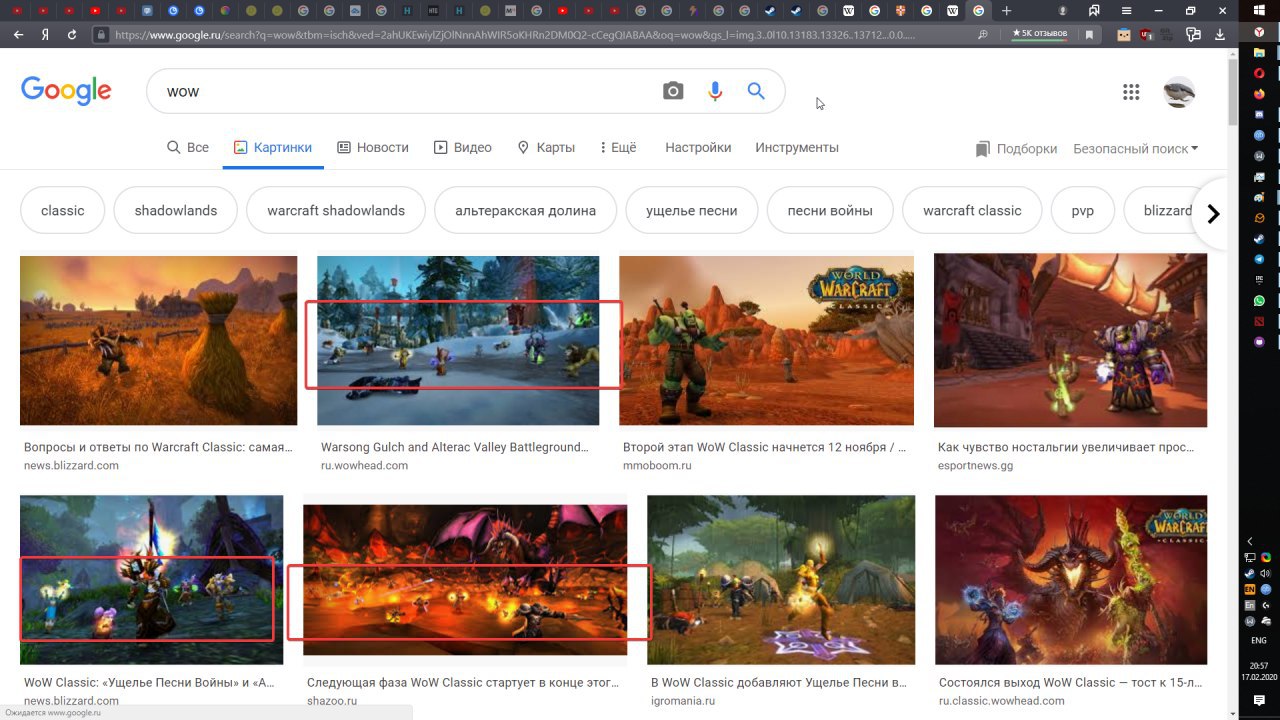Select the 'shadowlands' suggestion chip

tap(176, 210)
